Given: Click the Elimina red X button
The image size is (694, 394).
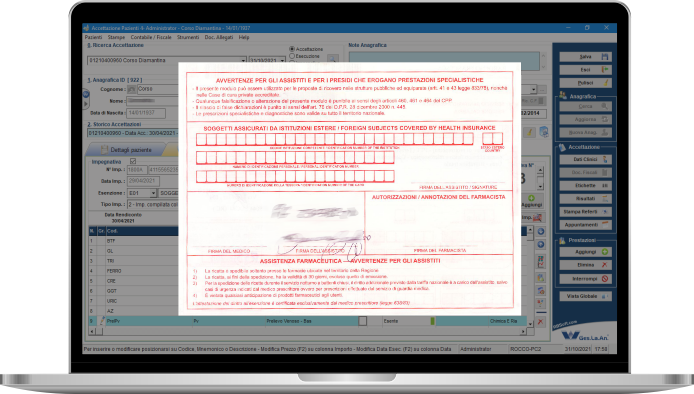Looking at the screenshot, I should pyautogui.click(x=586, y=265).
